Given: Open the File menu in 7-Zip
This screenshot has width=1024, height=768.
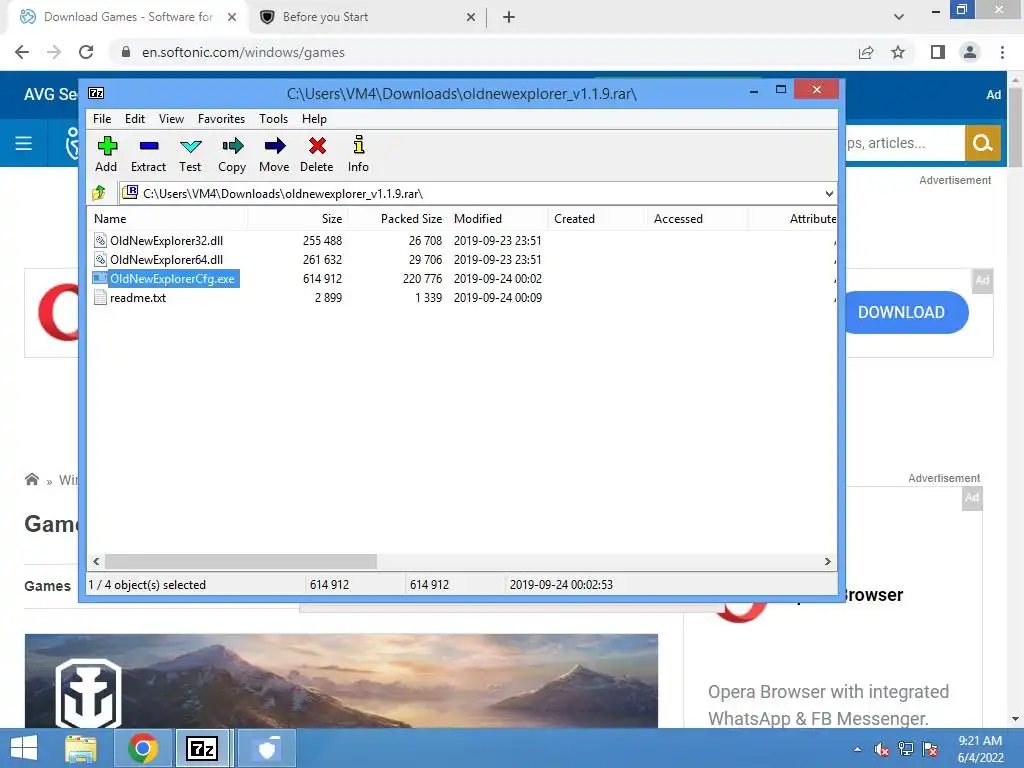Looking at the screenshot, I should pos(102,119).
